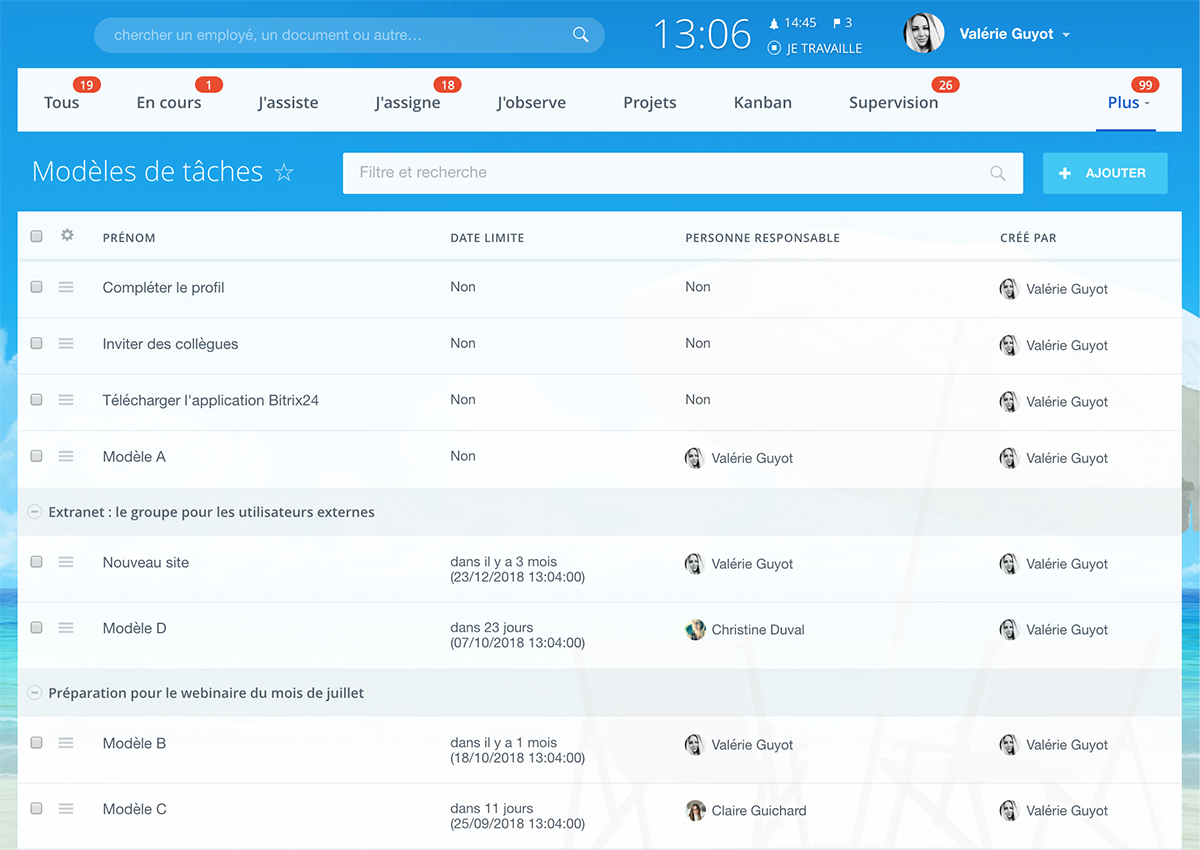Click Christine Duval's avatar in Modèle D row
The height and width of the screenshot is (850, 1200).
pos(695,630)
